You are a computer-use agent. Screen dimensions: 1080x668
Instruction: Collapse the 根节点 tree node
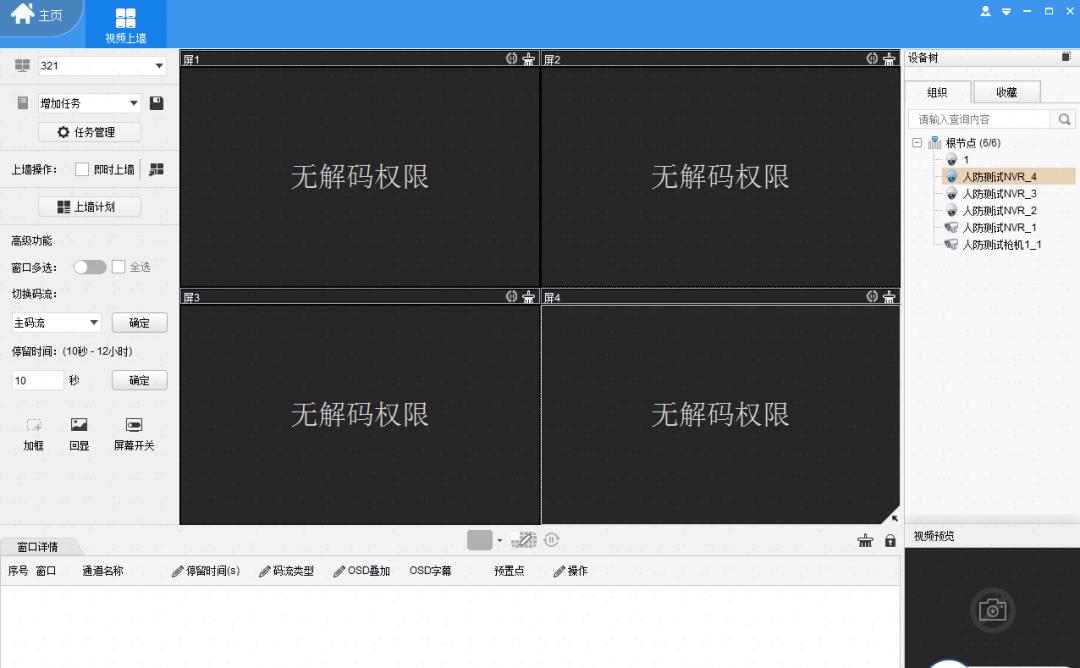[x=917, y=143]
